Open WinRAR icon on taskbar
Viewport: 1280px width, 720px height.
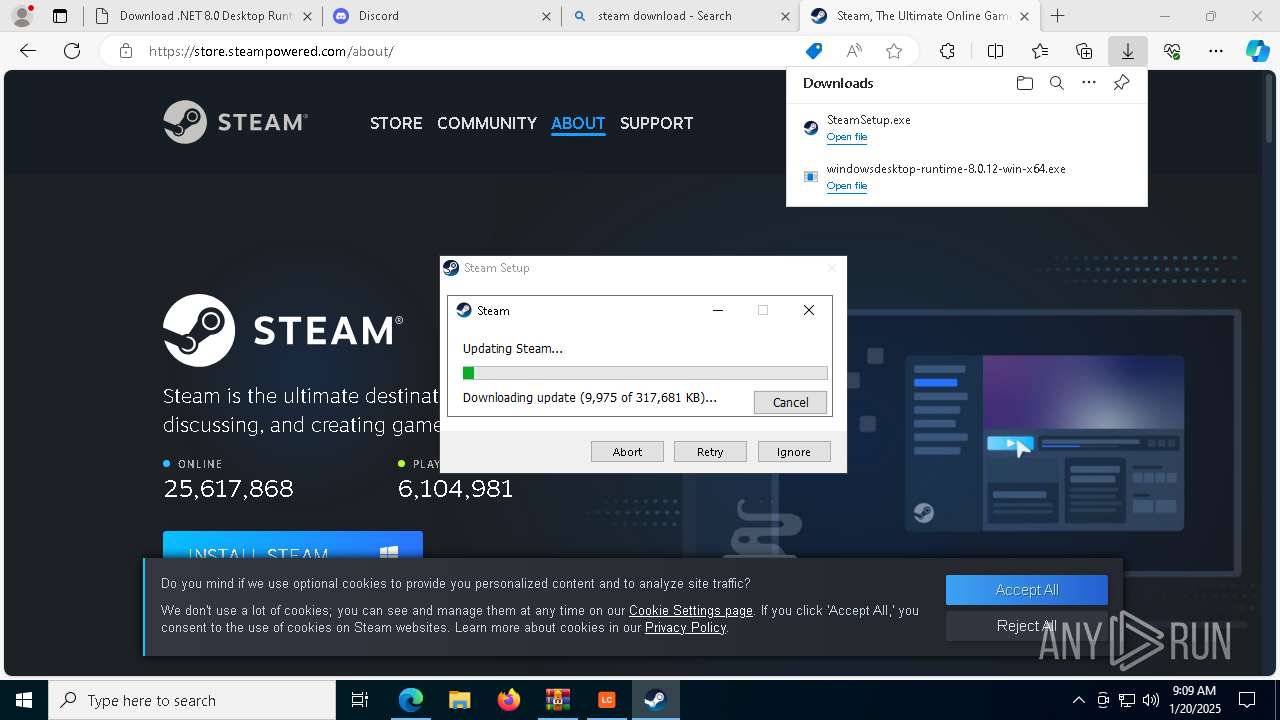(557, 700)
